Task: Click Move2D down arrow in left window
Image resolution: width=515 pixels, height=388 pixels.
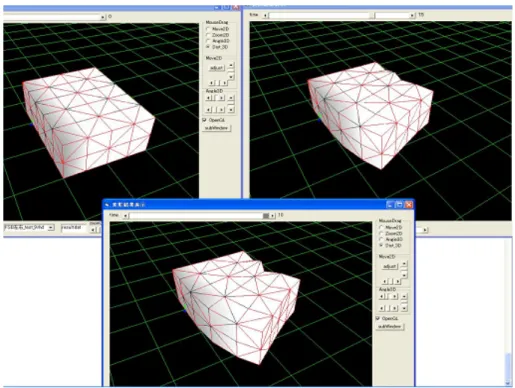Action: click(231, 77)
